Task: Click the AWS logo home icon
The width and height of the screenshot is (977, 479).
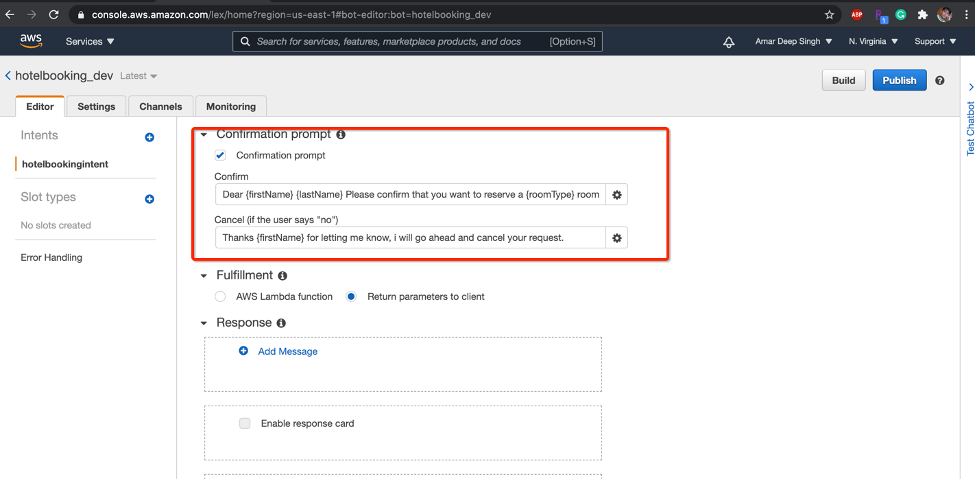Action: pos(30,41)
